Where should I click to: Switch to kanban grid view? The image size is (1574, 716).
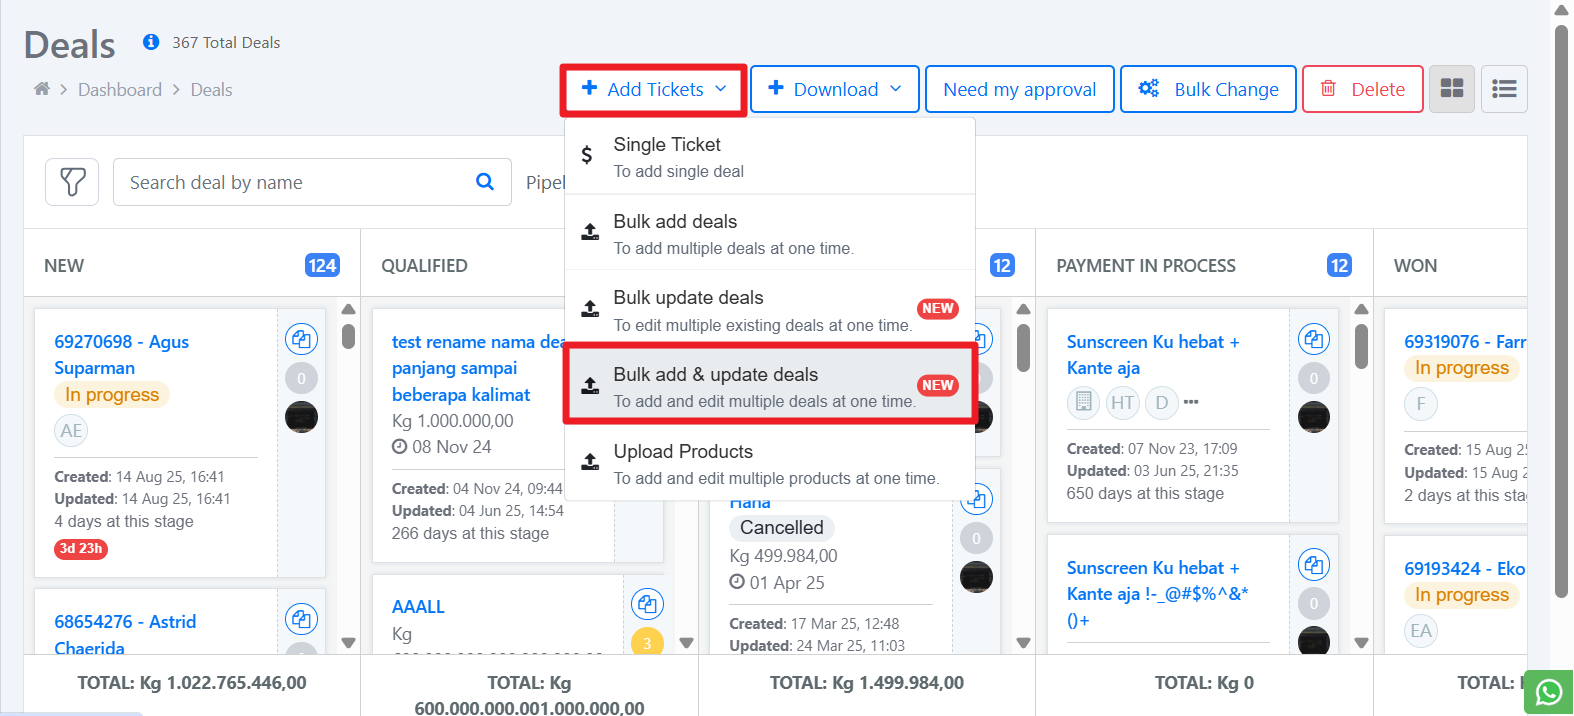tap(1451, 89)
